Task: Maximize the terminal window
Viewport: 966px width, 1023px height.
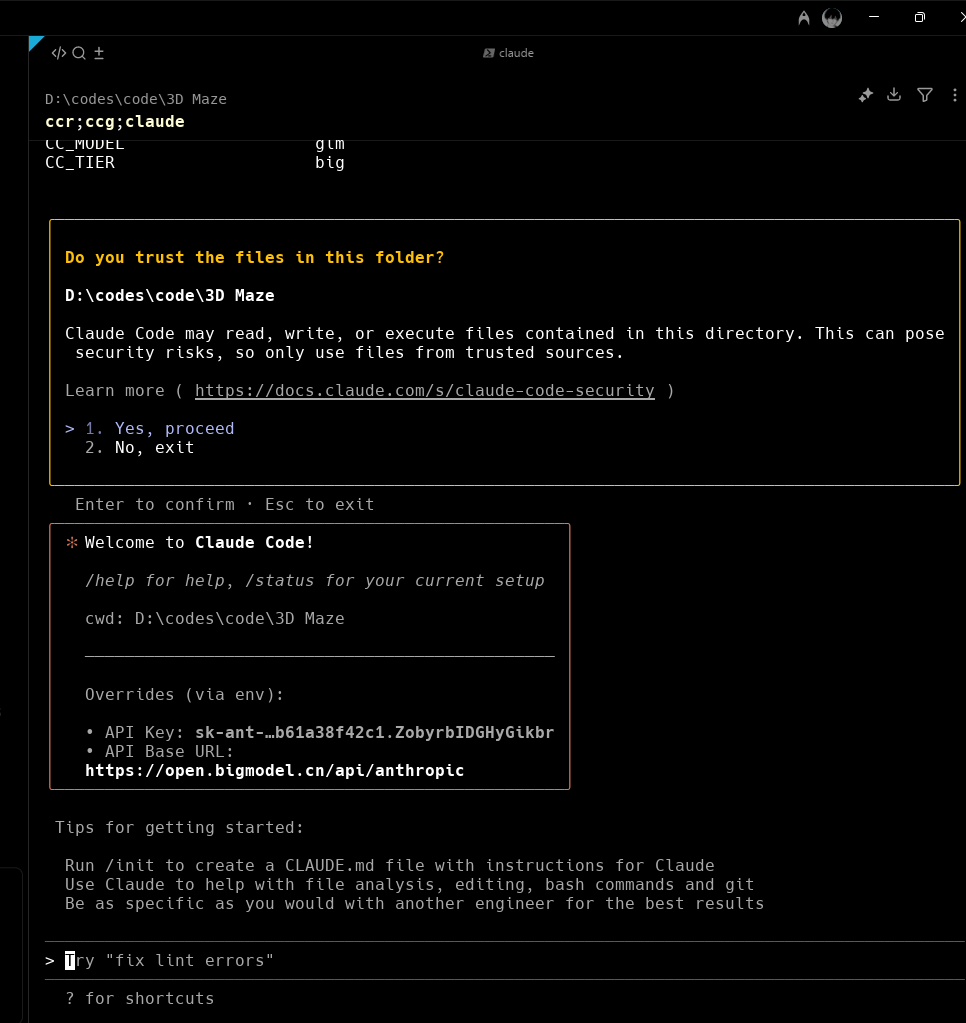Action: (x=919, y=17)
